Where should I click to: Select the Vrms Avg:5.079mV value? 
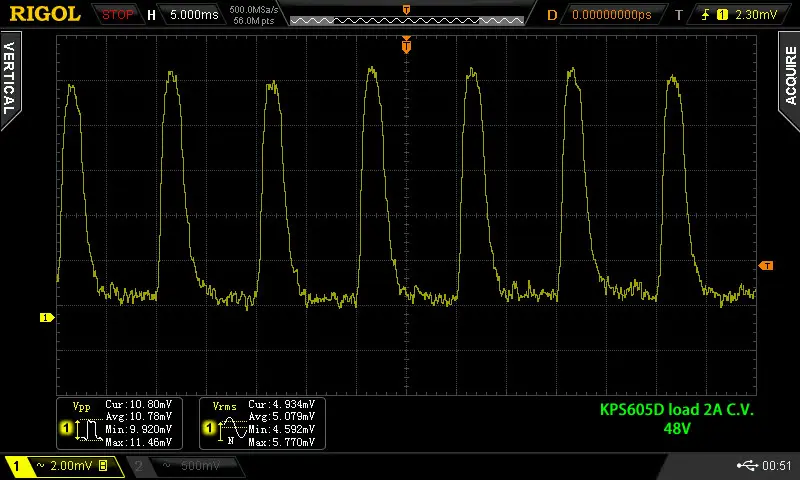point(281,417)
